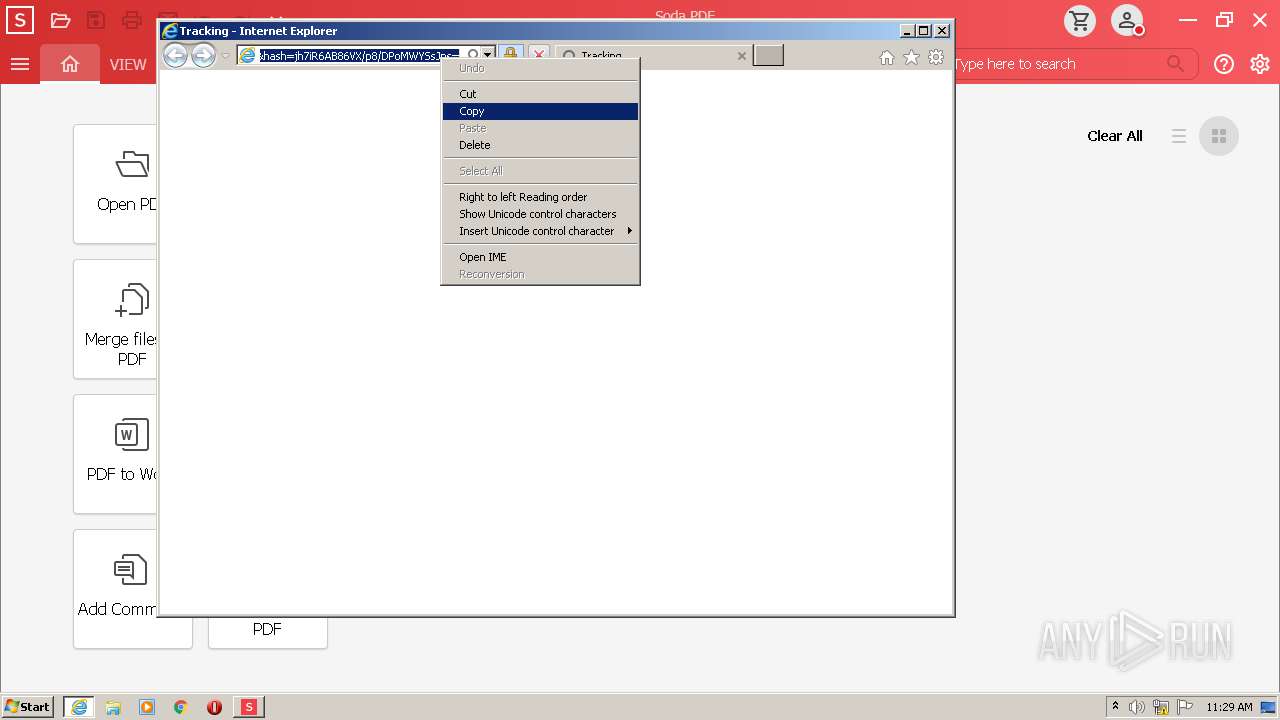Image resolution: width=1280 pixels, height=720 pixels.
Task: Choose Delete from the context menu
Action: [x=540, y=145]
